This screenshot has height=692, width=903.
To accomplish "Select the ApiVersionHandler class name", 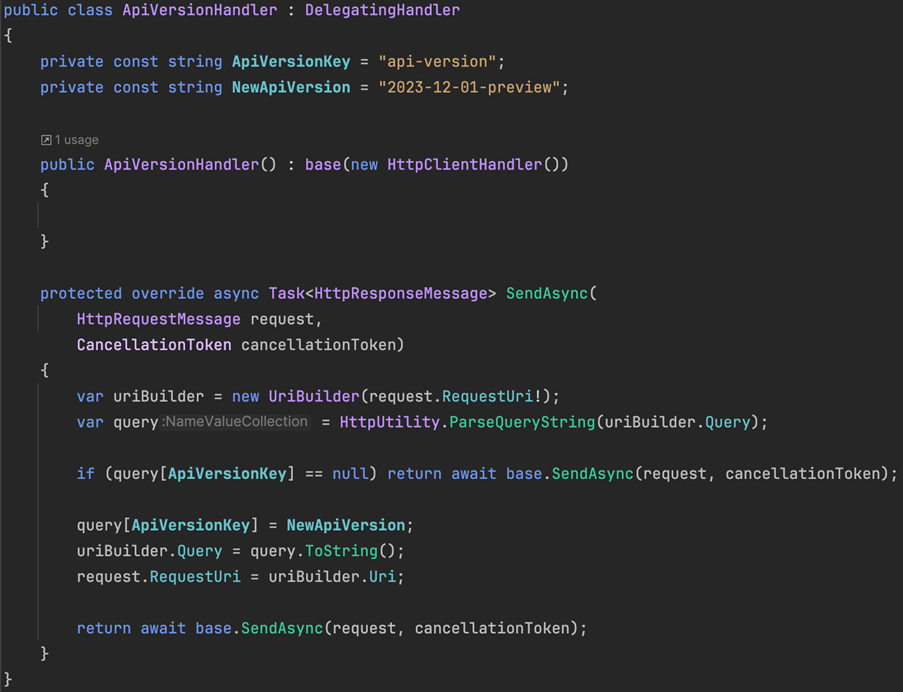I will point(199,10).
